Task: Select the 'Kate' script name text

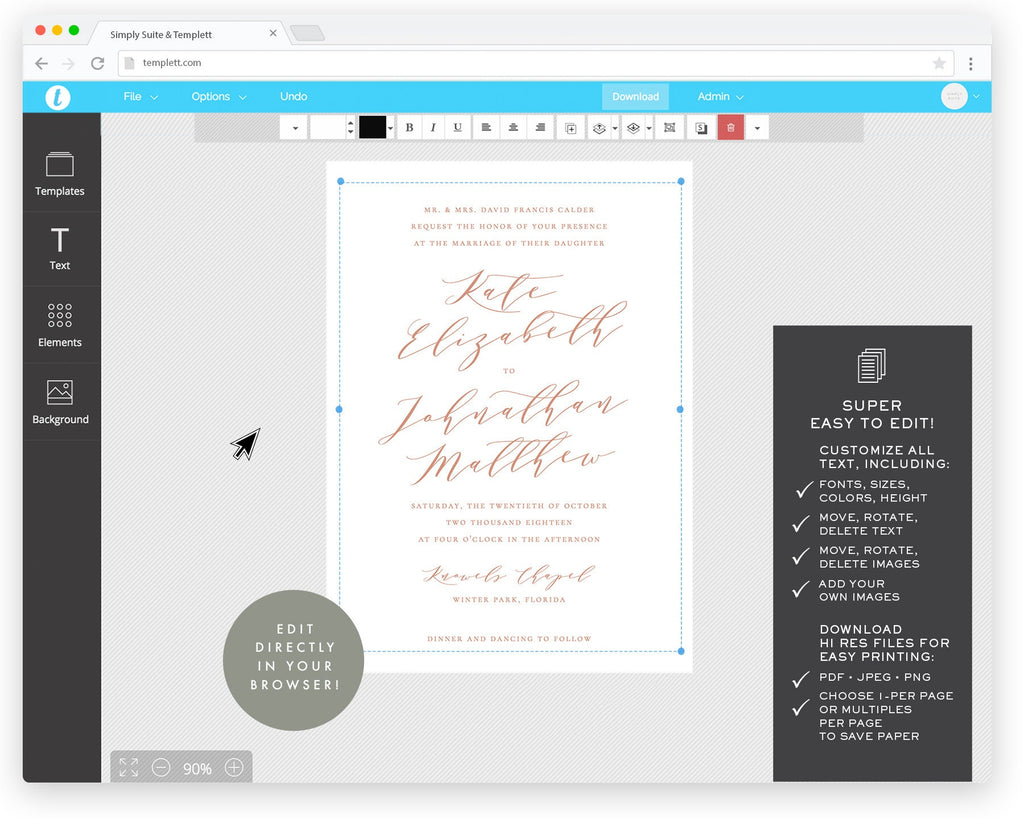Action: (502, 289)
